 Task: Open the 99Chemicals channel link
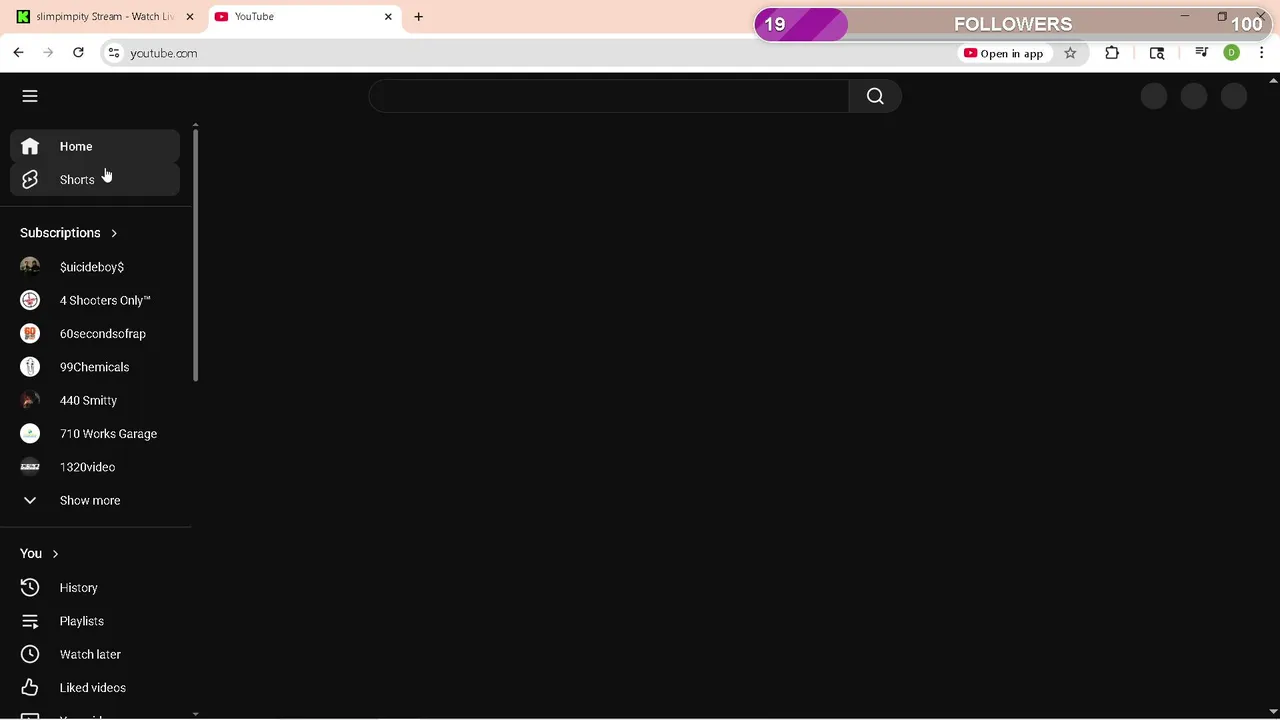coord(94,367)
